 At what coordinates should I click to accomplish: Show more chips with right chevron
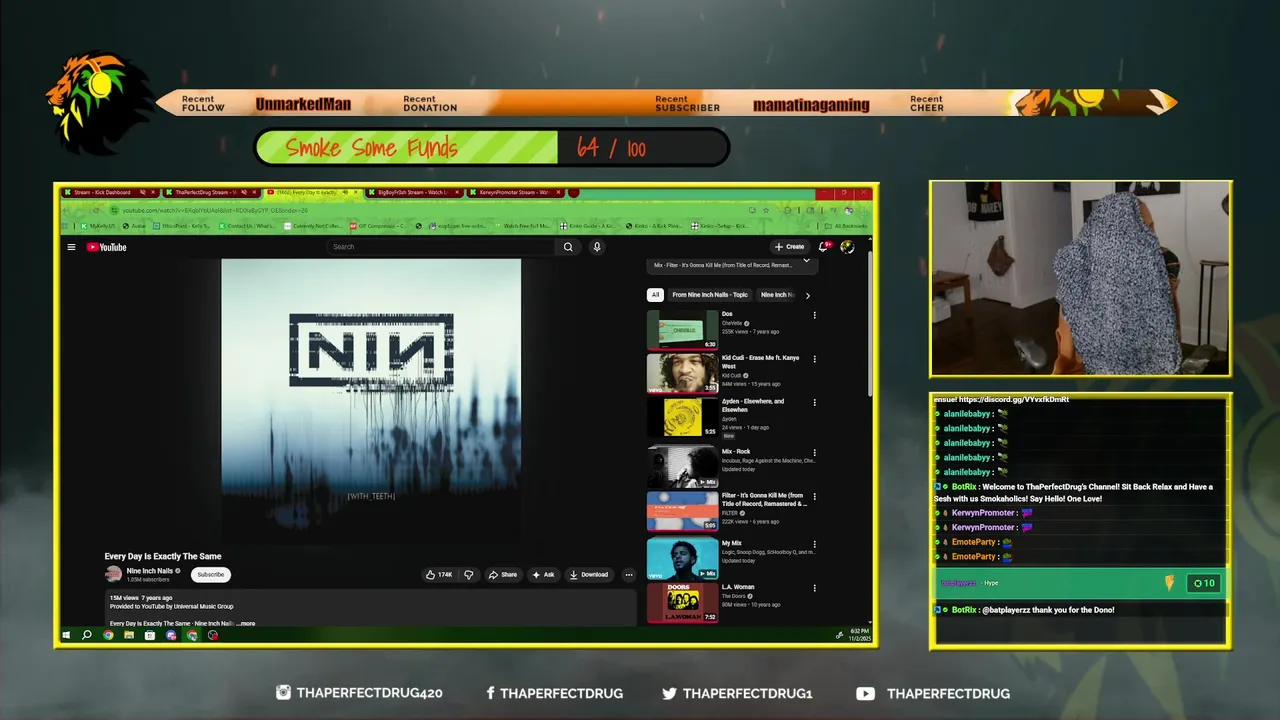click(807, 295)
